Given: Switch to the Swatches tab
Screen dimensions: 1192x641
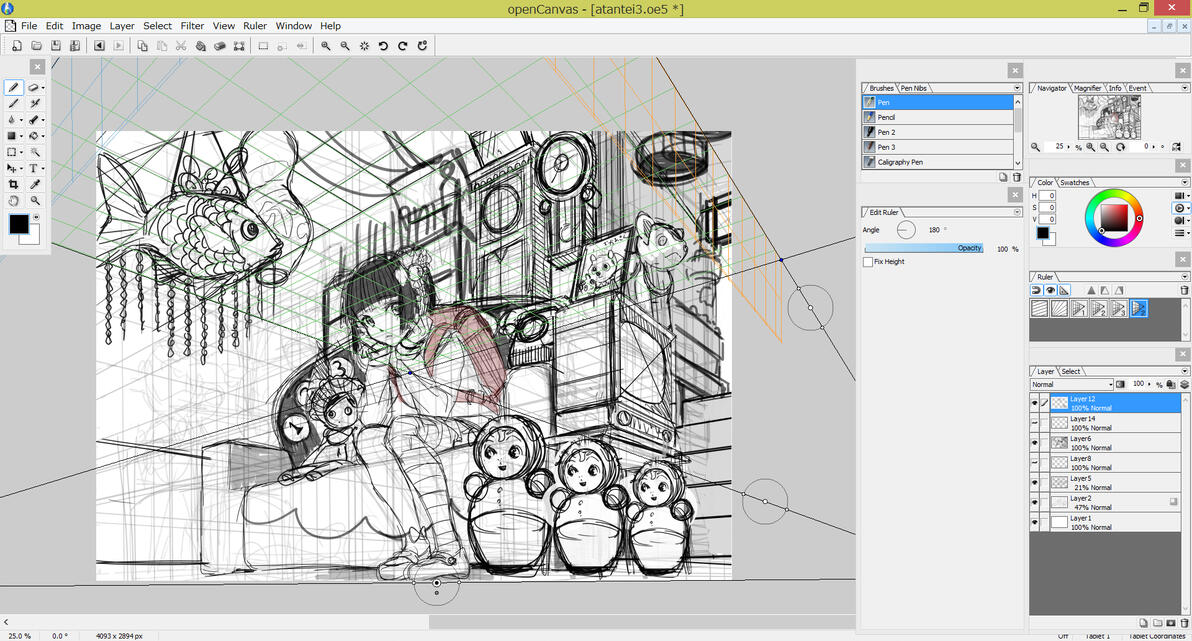Looking at the screenshot, I should click(1075, 183).
